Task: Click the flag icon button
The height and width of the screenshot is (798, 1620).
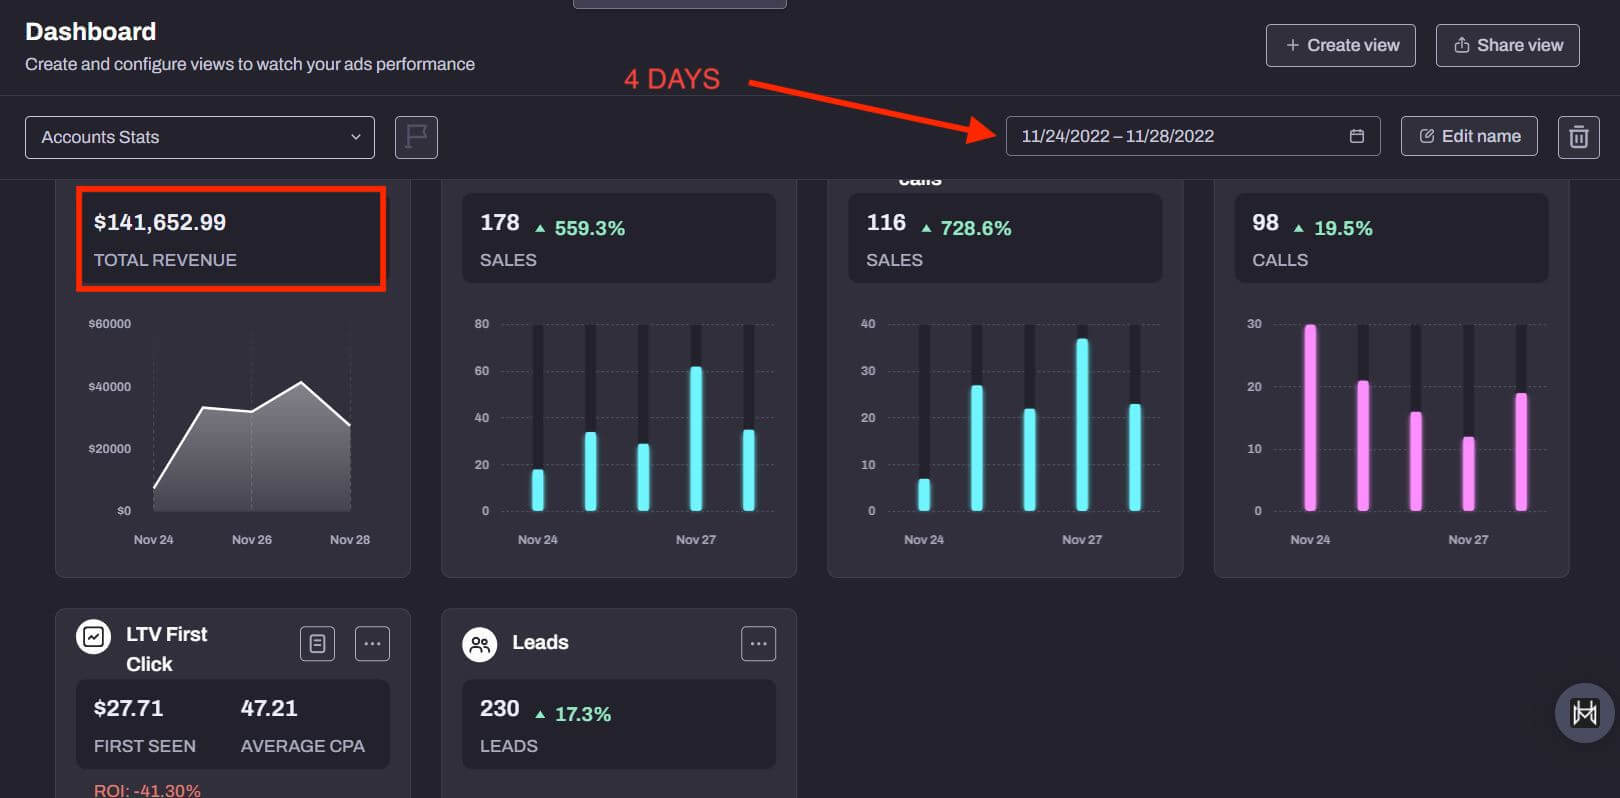Action: coord(416,137)
